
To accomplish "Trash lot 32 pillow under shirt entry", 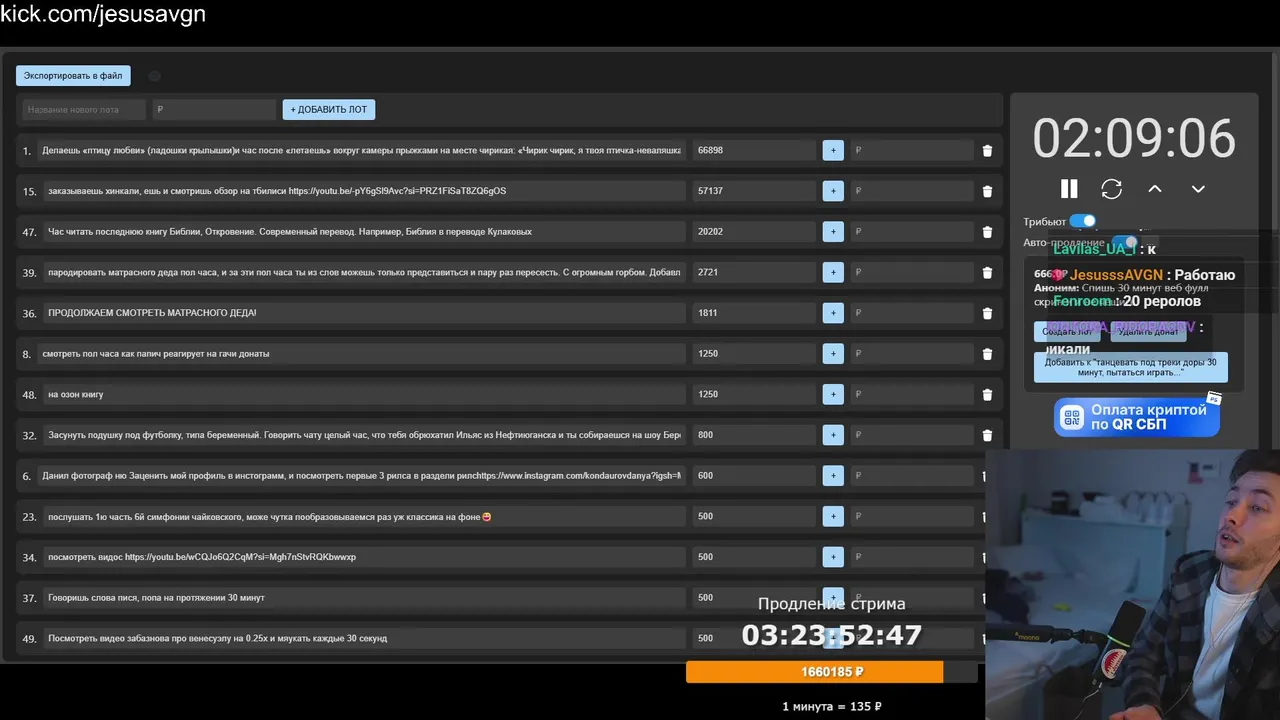I will 988,435.
